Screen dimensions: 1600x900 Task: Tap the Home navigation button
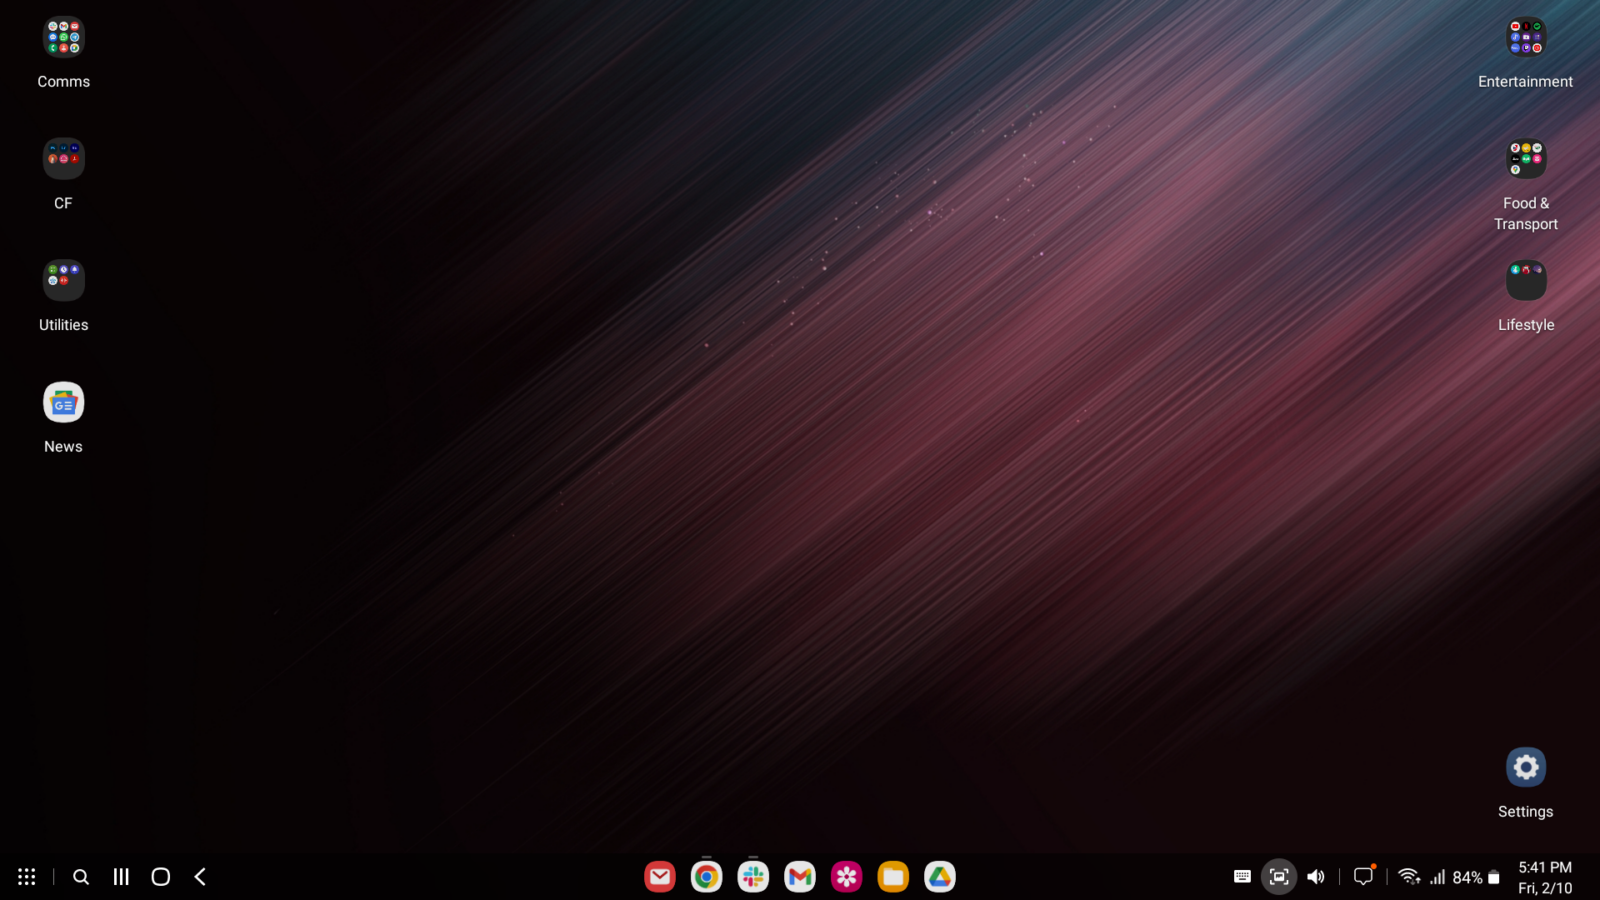(160, 876)
